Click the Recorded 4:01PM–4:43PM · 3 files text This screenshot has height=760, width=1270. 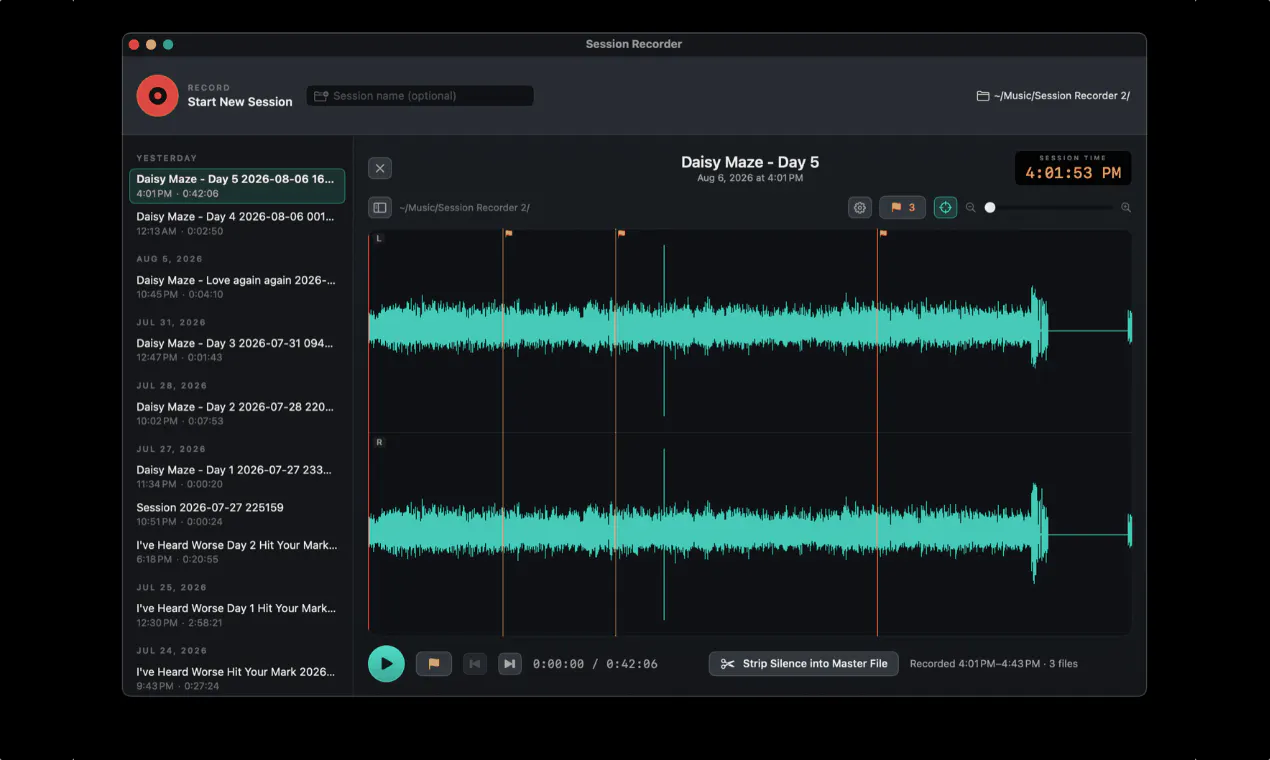[x=994, y=664]
